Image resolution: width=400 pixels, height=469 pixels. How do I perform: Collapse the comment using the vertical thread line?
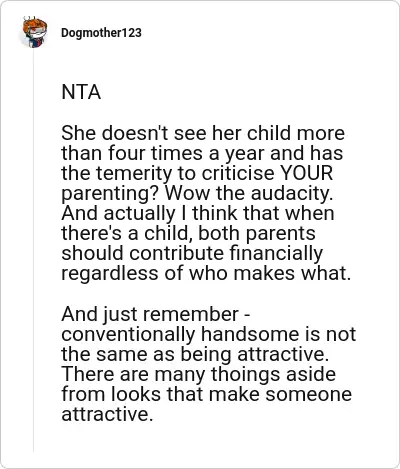click(33, 250)
